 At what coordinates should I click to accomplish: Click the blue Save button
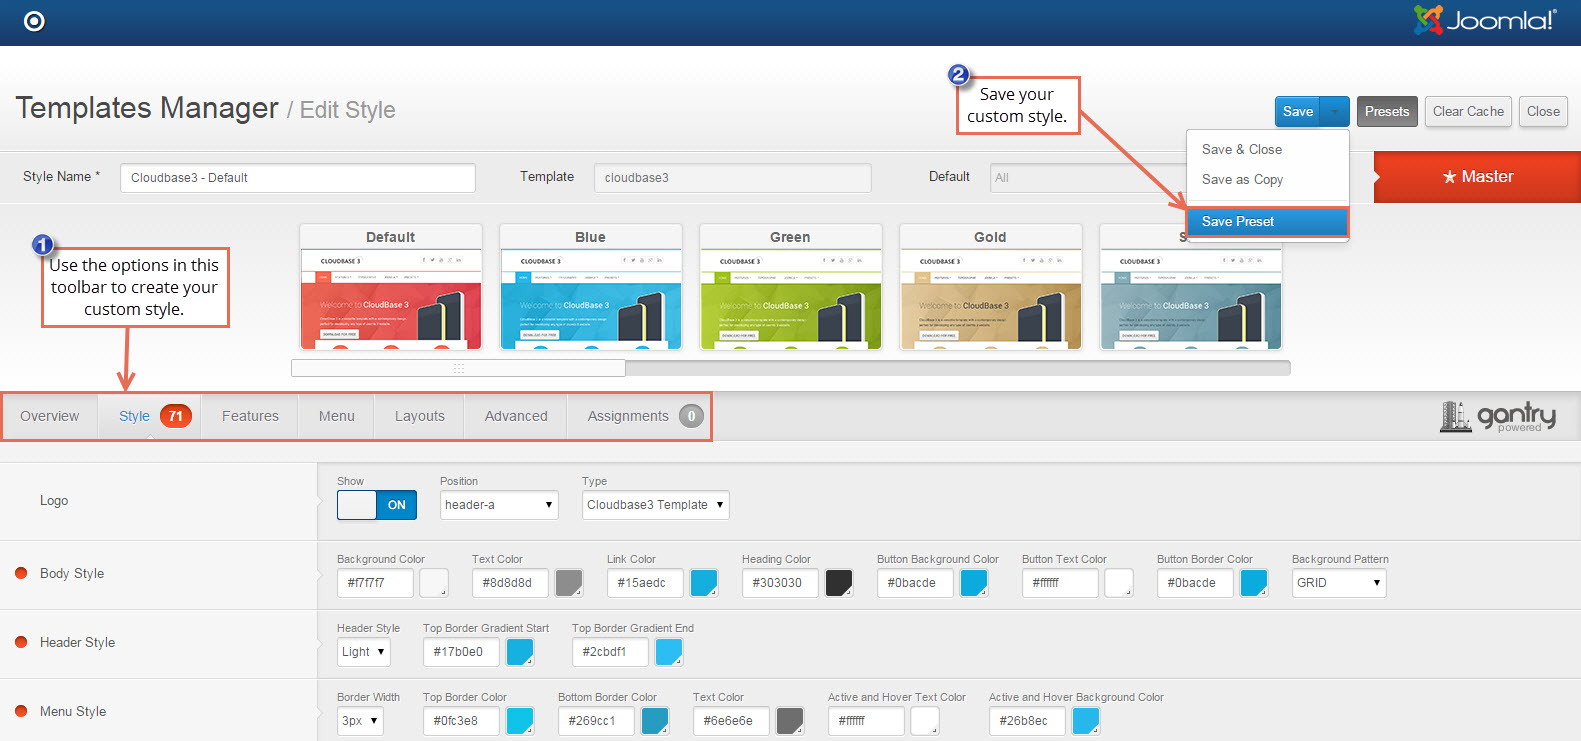tap(1298, 112)
